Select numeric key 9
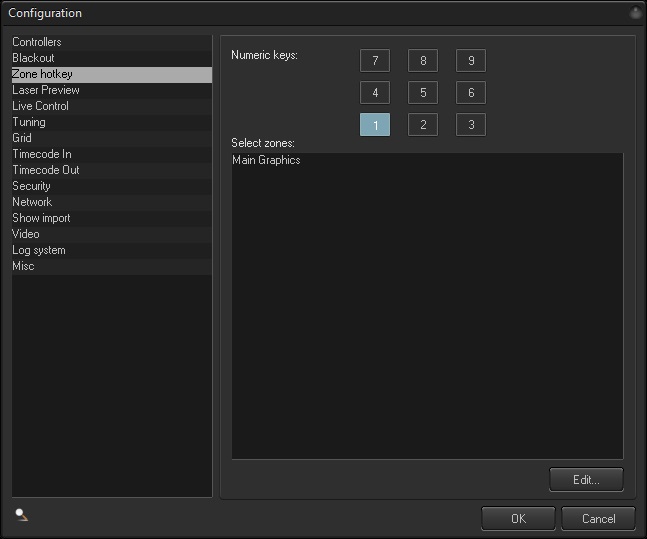The width and height of the screenshot is (647, 539). coord(470,61)
